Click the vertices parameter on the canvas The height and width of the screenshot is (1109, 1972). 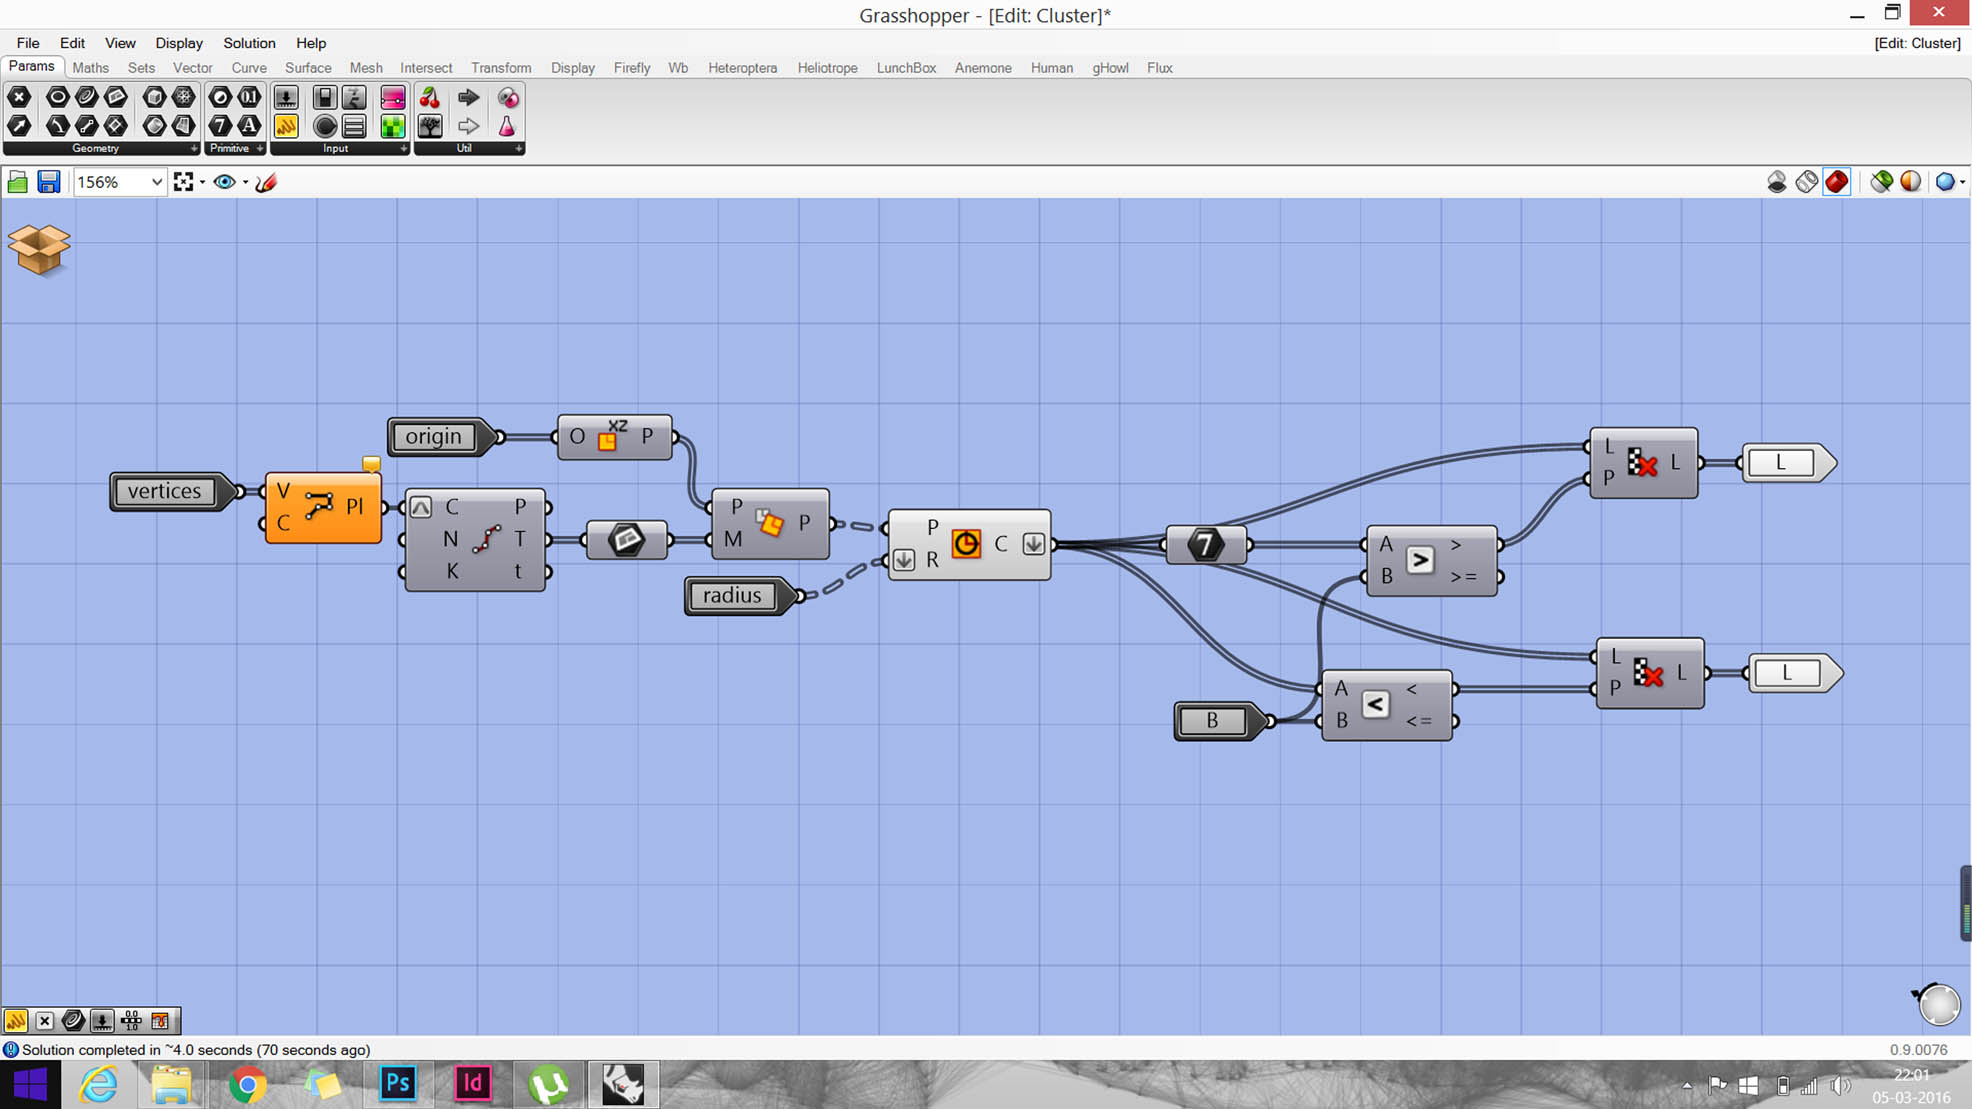165,491
